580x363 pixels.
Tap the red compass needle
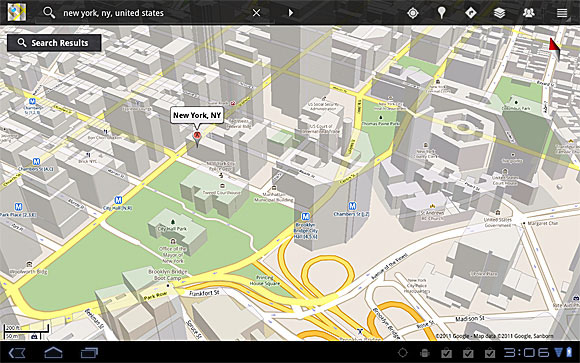[554, 48]
